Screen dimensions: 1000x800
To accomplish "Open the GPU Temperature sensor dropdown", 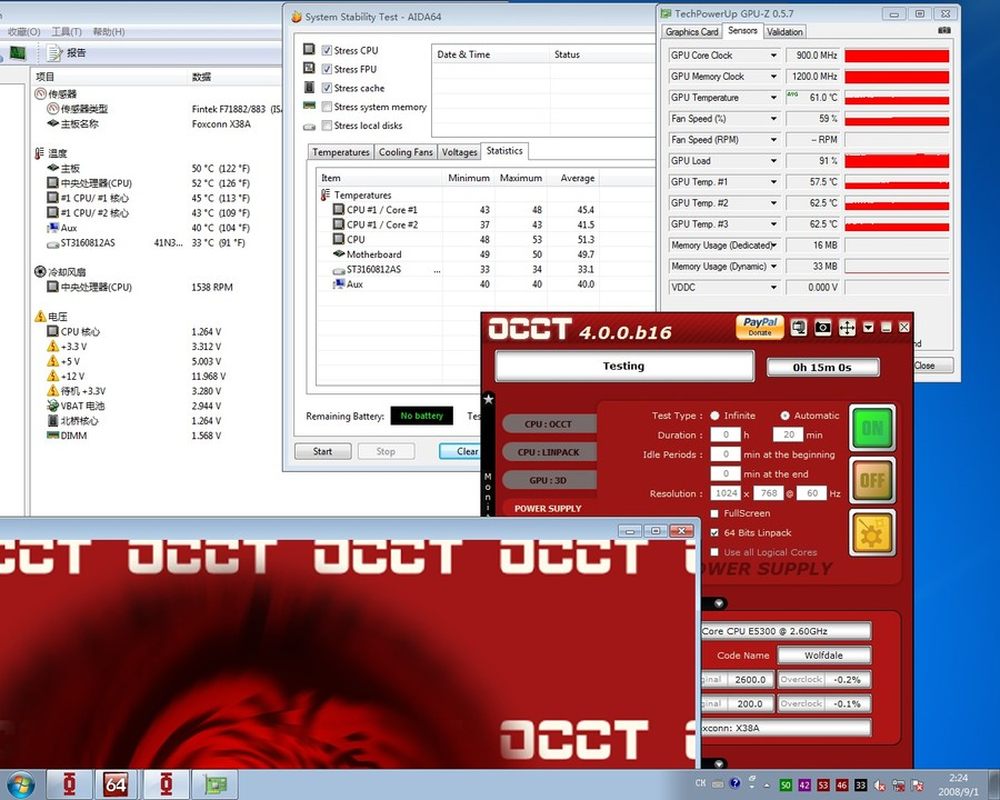I will (x=773, y=97).
